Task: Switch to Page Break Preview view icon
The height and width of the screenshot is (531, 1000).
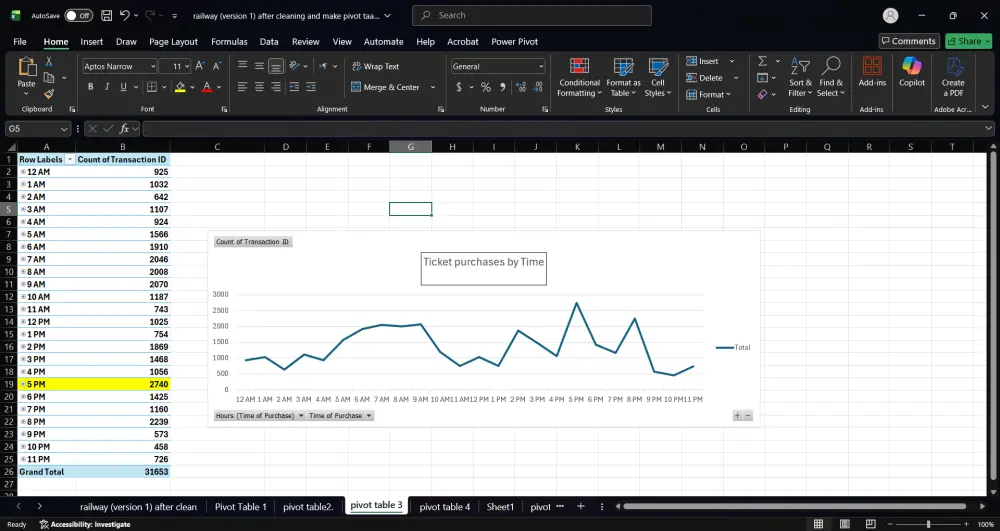Action: (870, 524)
